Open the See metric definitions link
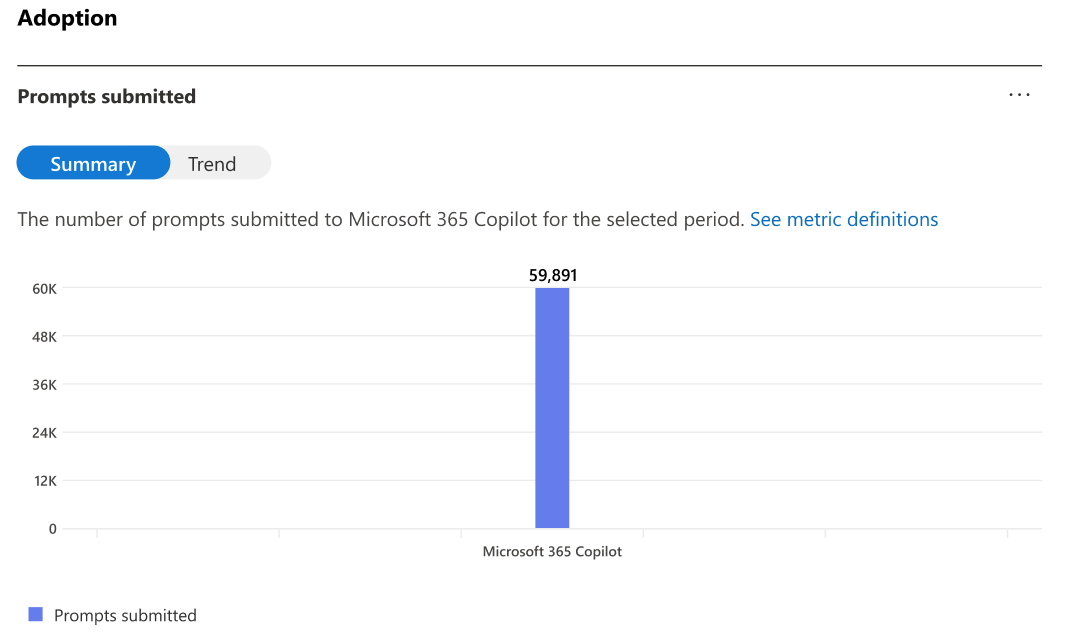1085x638 pixels. 843,219
